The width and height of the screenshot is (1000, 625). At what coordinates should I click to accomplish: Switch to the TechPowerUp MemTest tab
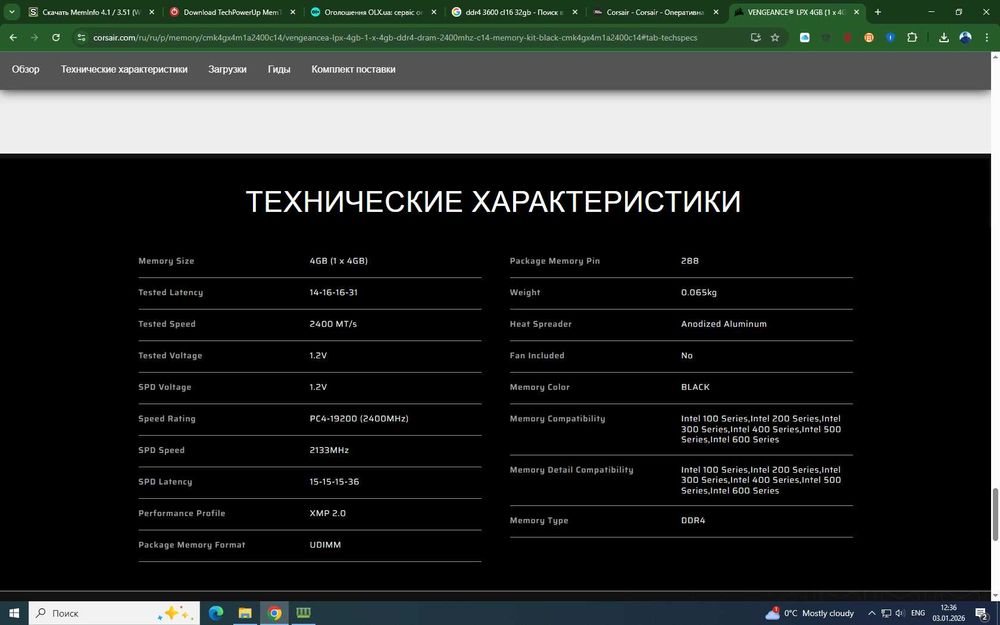click(232, 12)
